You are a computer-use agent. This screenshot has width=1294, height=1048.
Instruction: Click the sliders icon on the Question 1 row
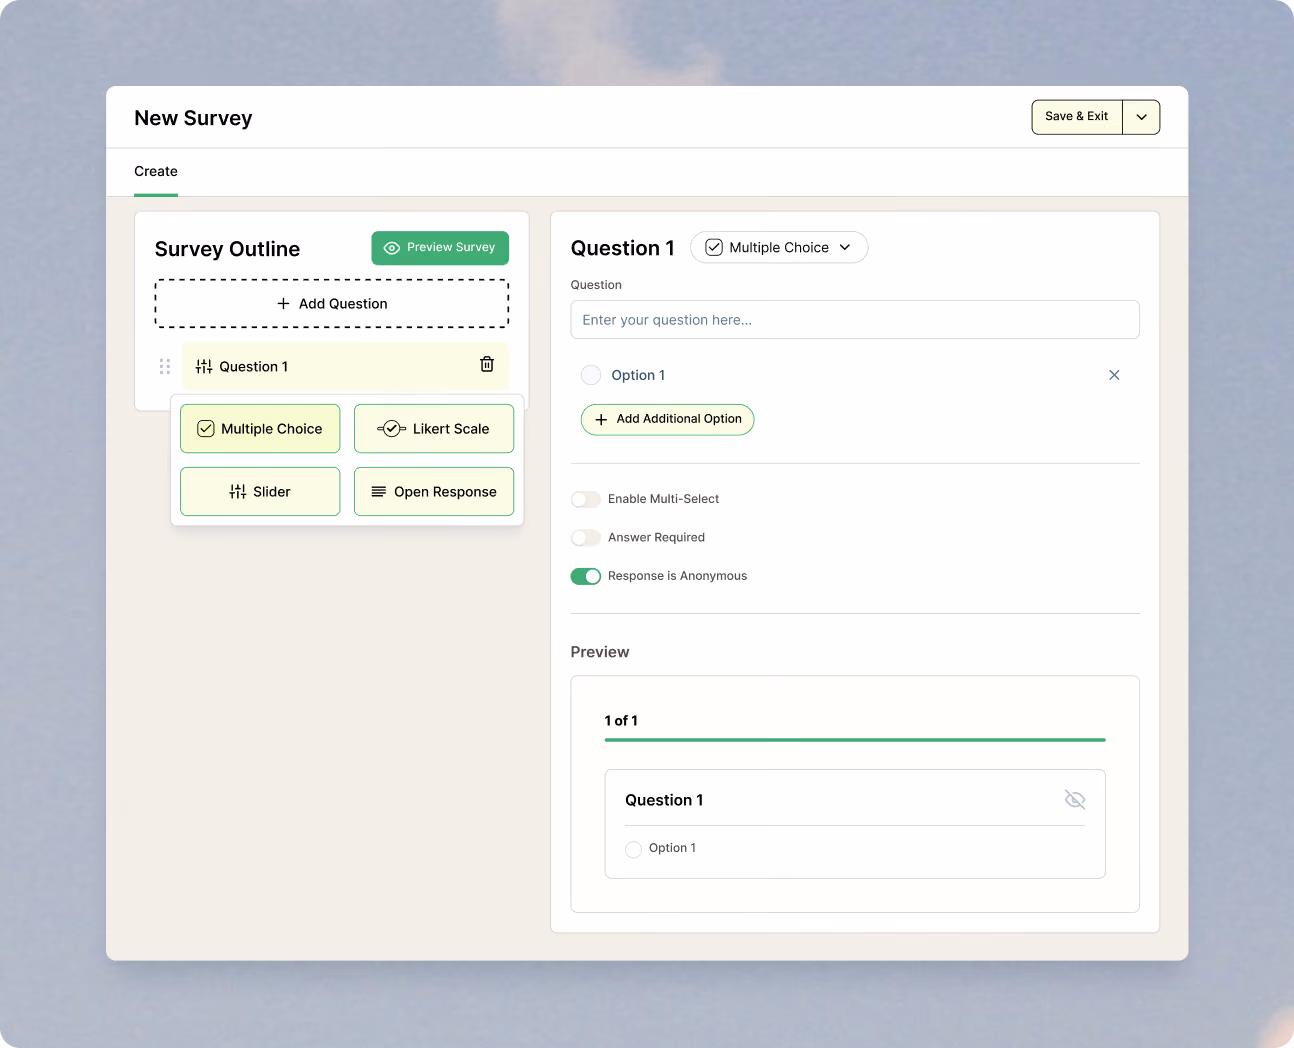click(204, 367)
